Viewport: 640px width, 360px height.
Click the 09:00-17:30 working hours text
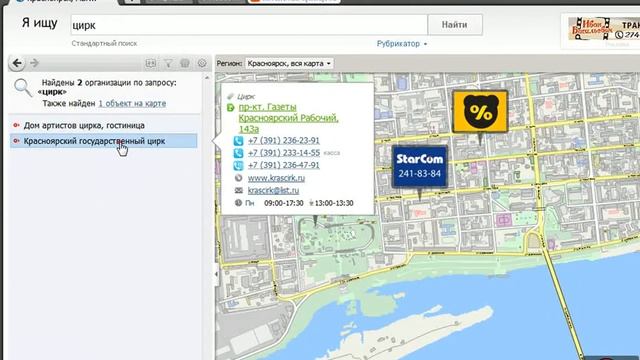click(284, 203)
